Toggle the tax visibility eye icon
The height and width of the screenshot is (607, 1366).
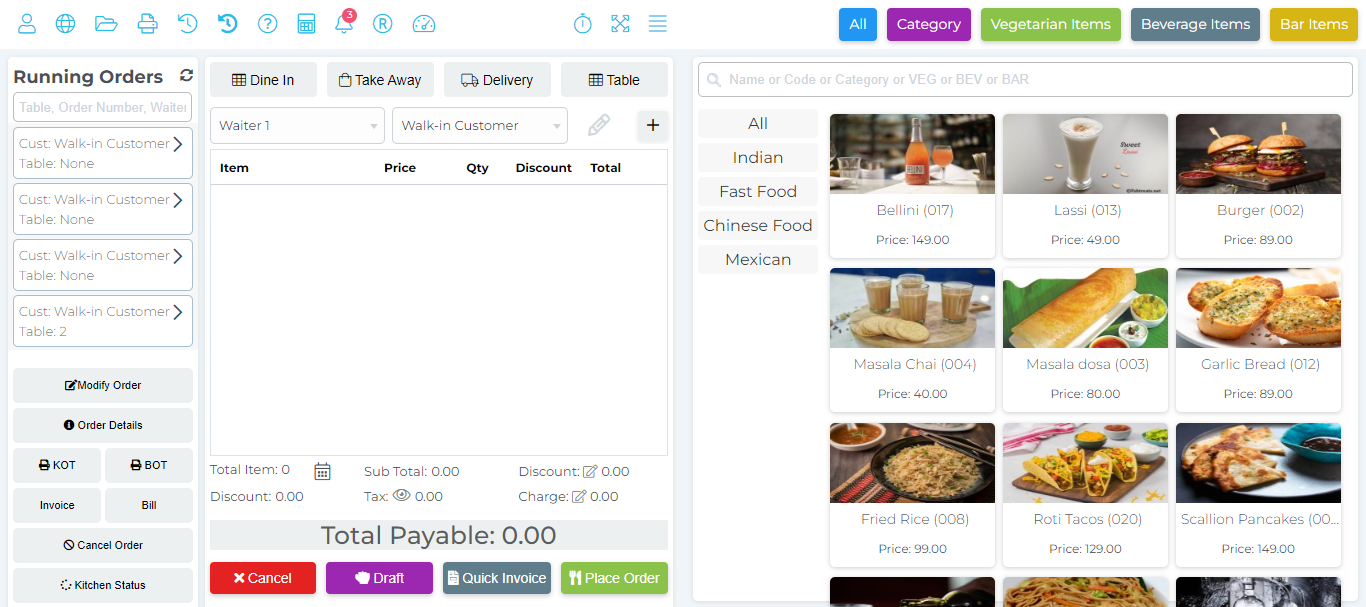(402, 495)
